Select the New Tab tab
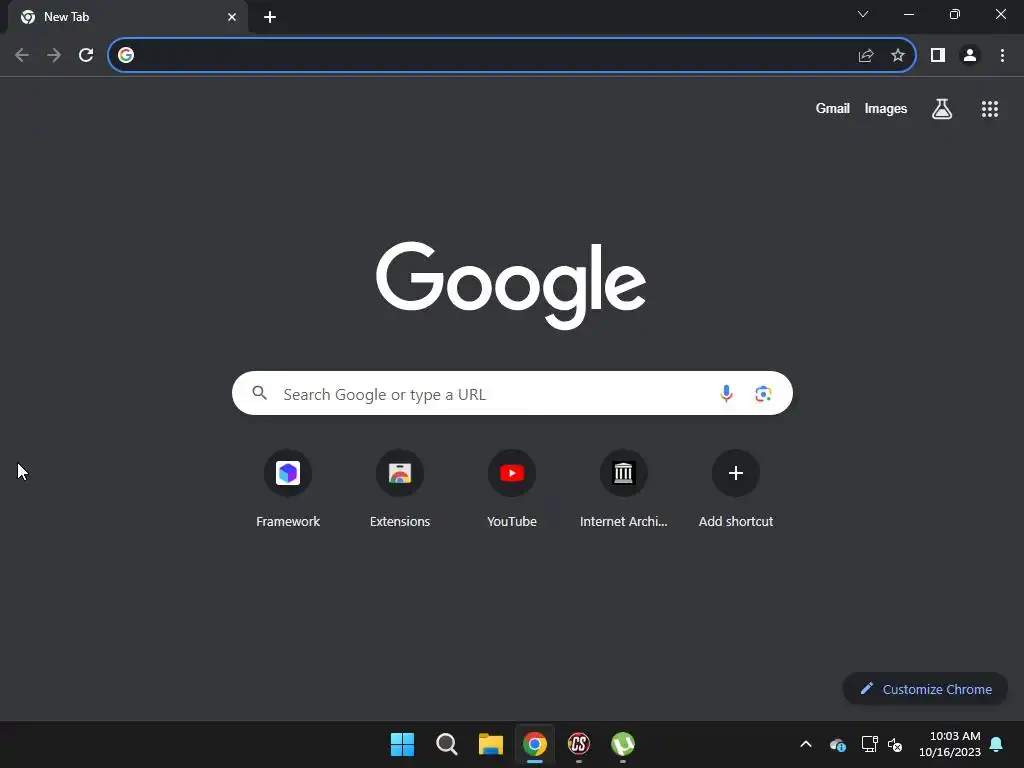 click(127, 17)
